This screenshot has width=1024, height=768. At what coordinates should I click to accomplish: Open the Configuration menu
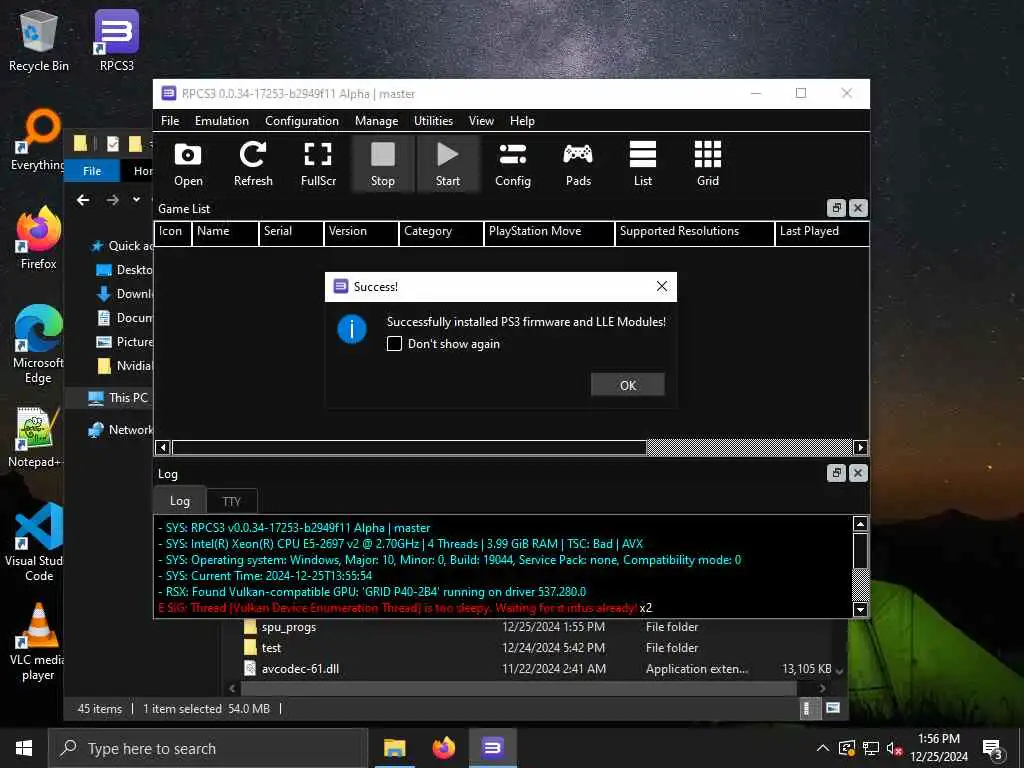click(x=302, y=121)
